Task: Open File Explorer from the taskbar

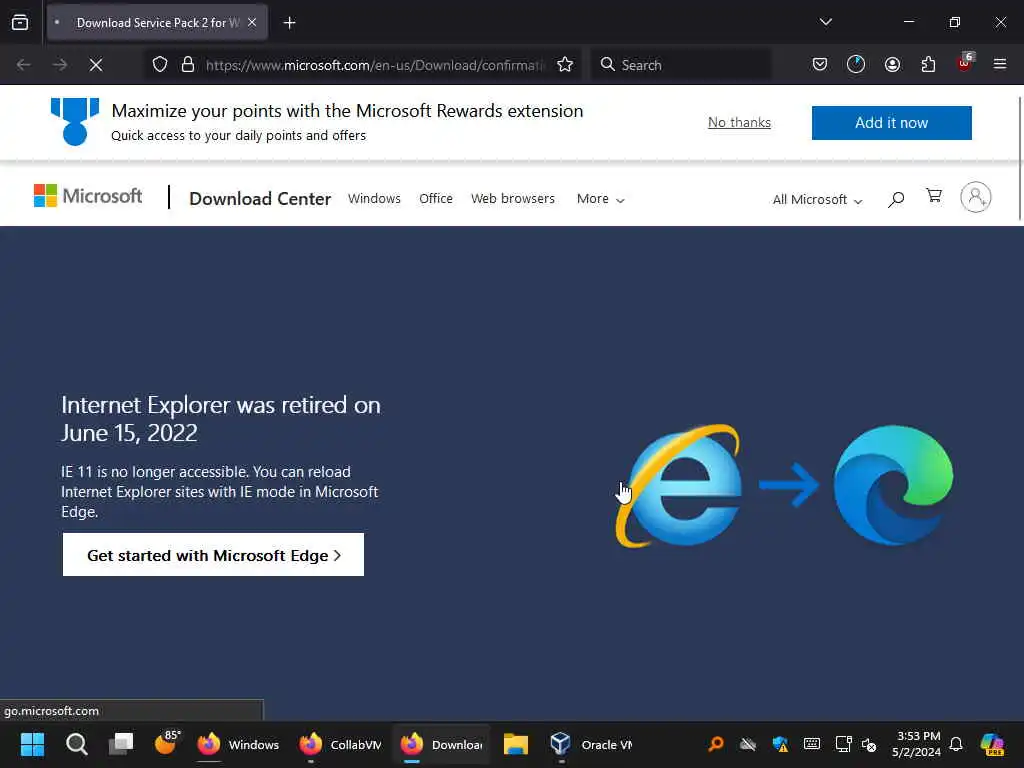Action: click(515, 744)
